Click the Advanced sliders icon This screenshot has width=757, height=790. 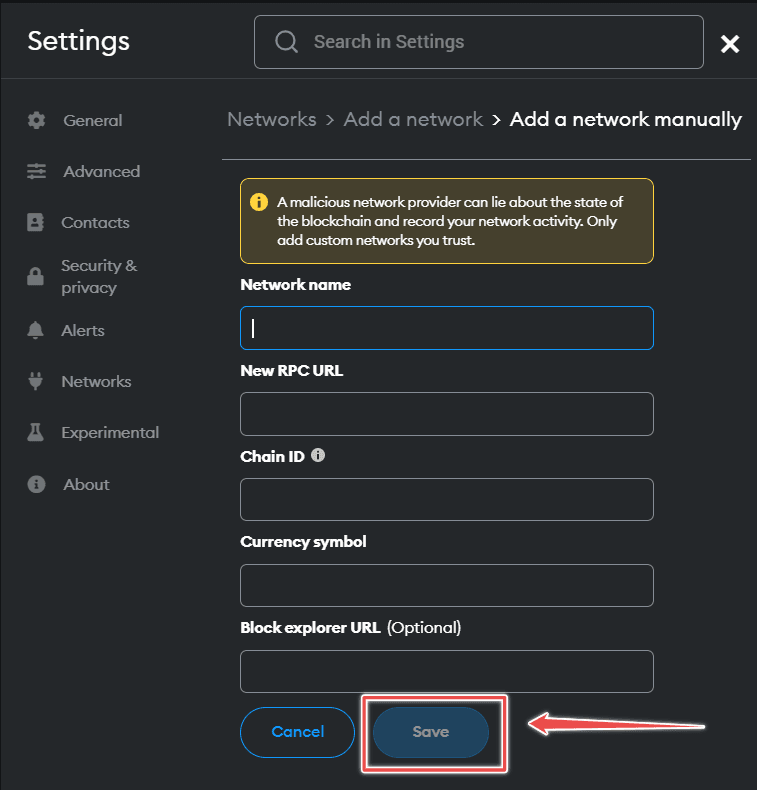point(37,171)
